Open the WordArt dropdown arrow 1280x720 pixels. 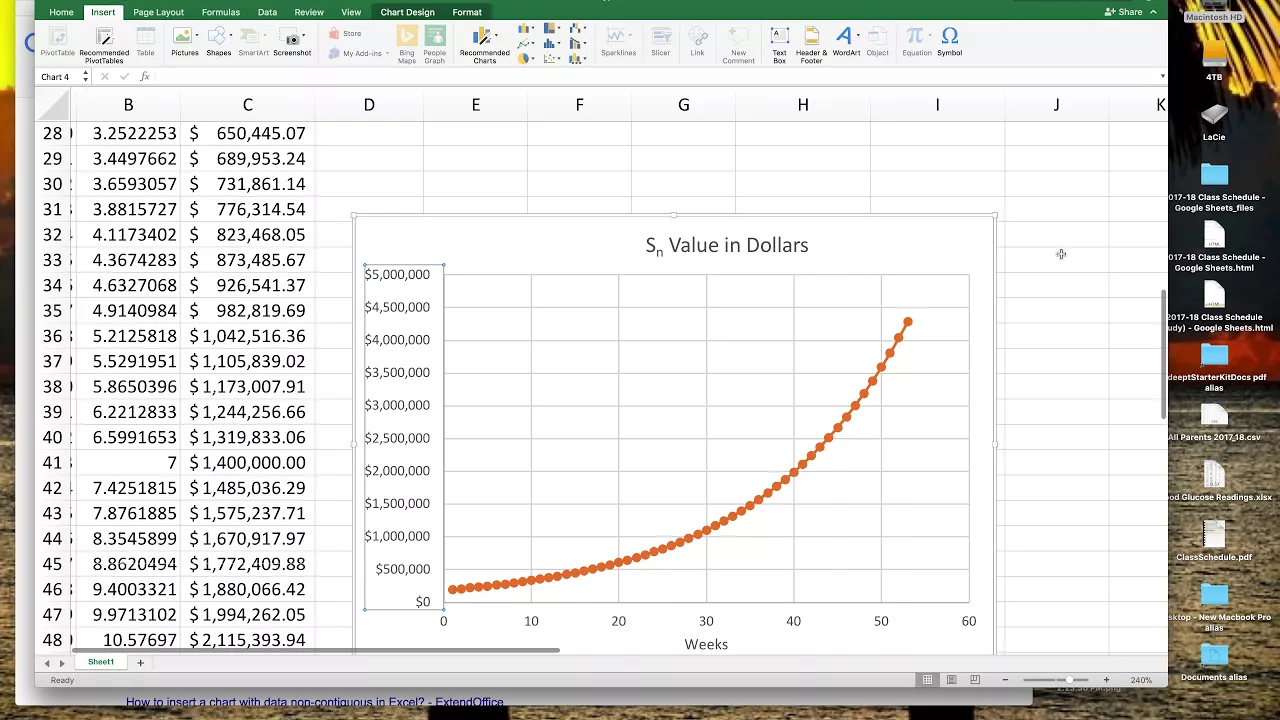tap(857, 36)
